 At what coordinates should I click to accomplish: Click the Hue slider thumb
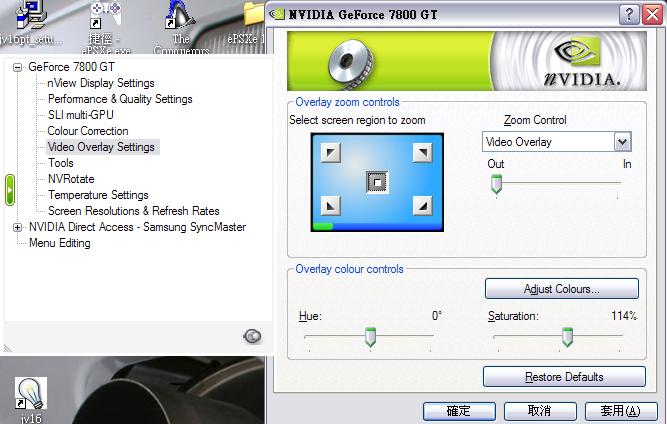point(371,337)
